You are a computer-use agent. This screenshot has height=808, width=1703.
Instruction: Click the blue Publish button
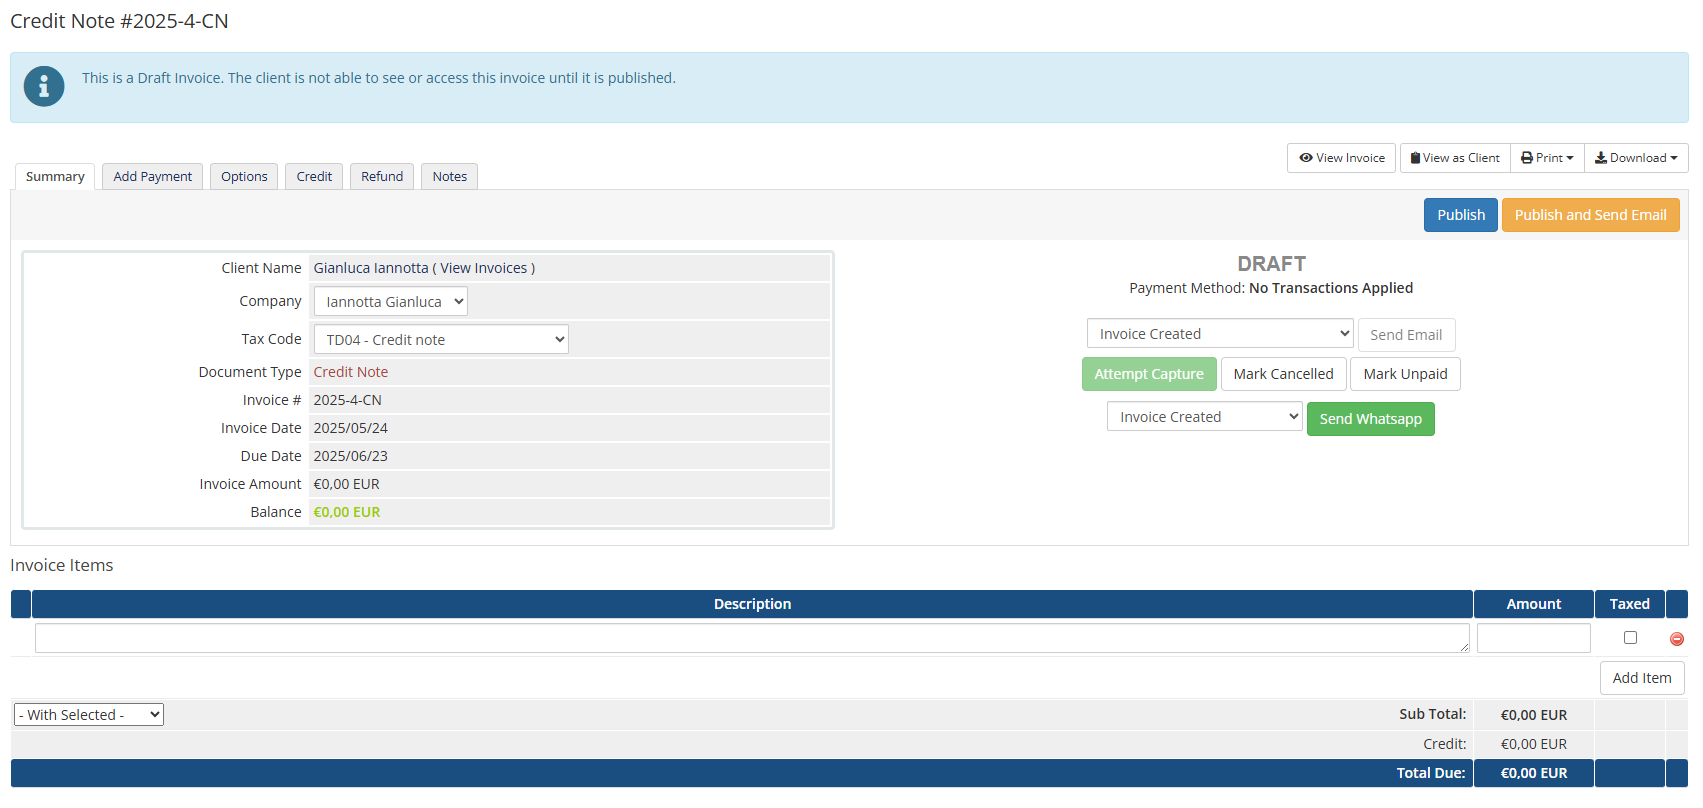pyautogui.click(x=1460, y=215)
